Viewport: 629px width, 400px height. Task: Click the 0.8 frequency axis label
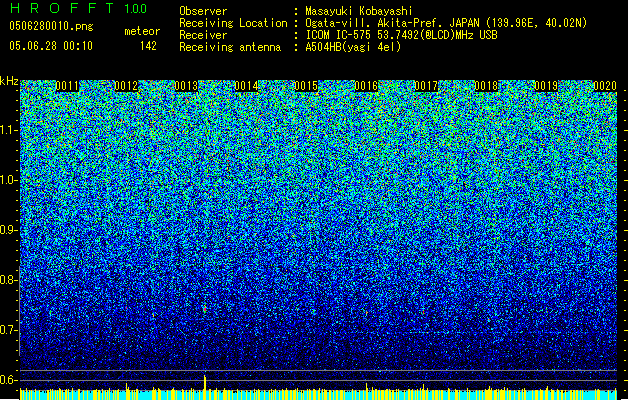point(8,280)
